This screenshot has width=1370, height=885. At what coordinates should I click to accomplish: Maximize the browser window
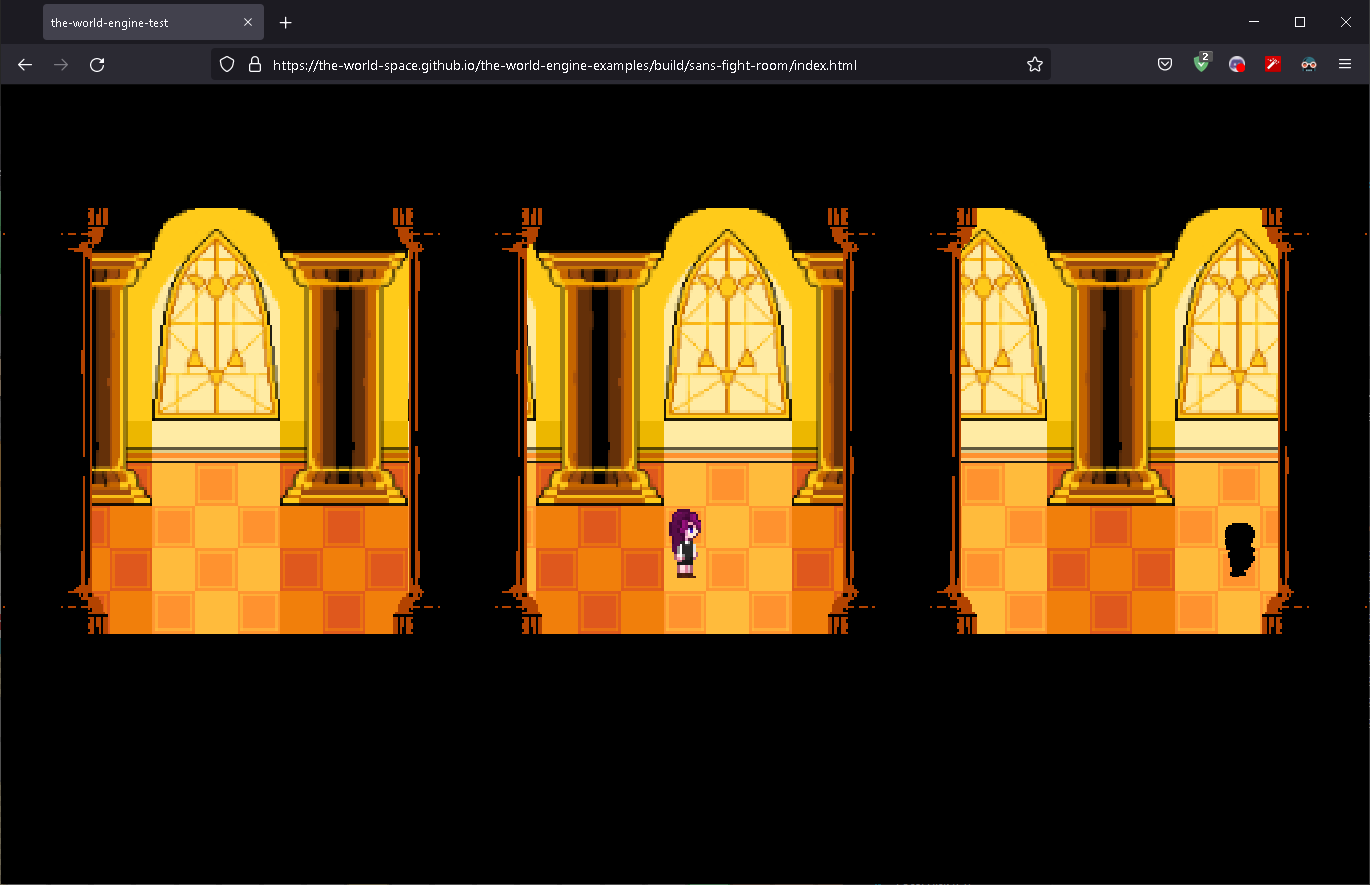(x=1300, y=22)
